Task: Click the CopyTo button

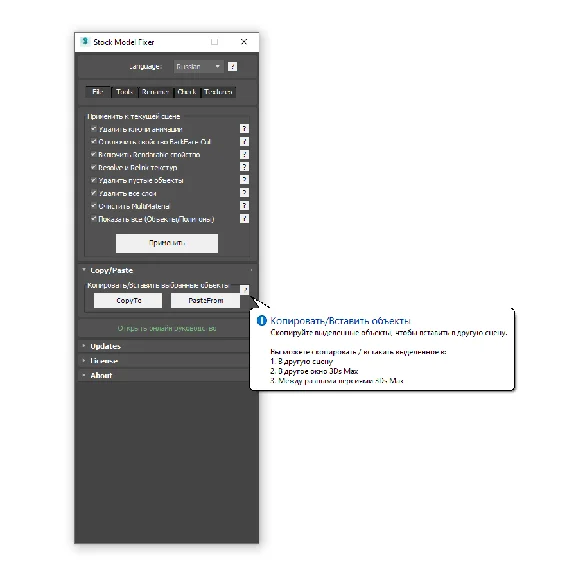Action: pyautogui.click(x=128, y=300)
